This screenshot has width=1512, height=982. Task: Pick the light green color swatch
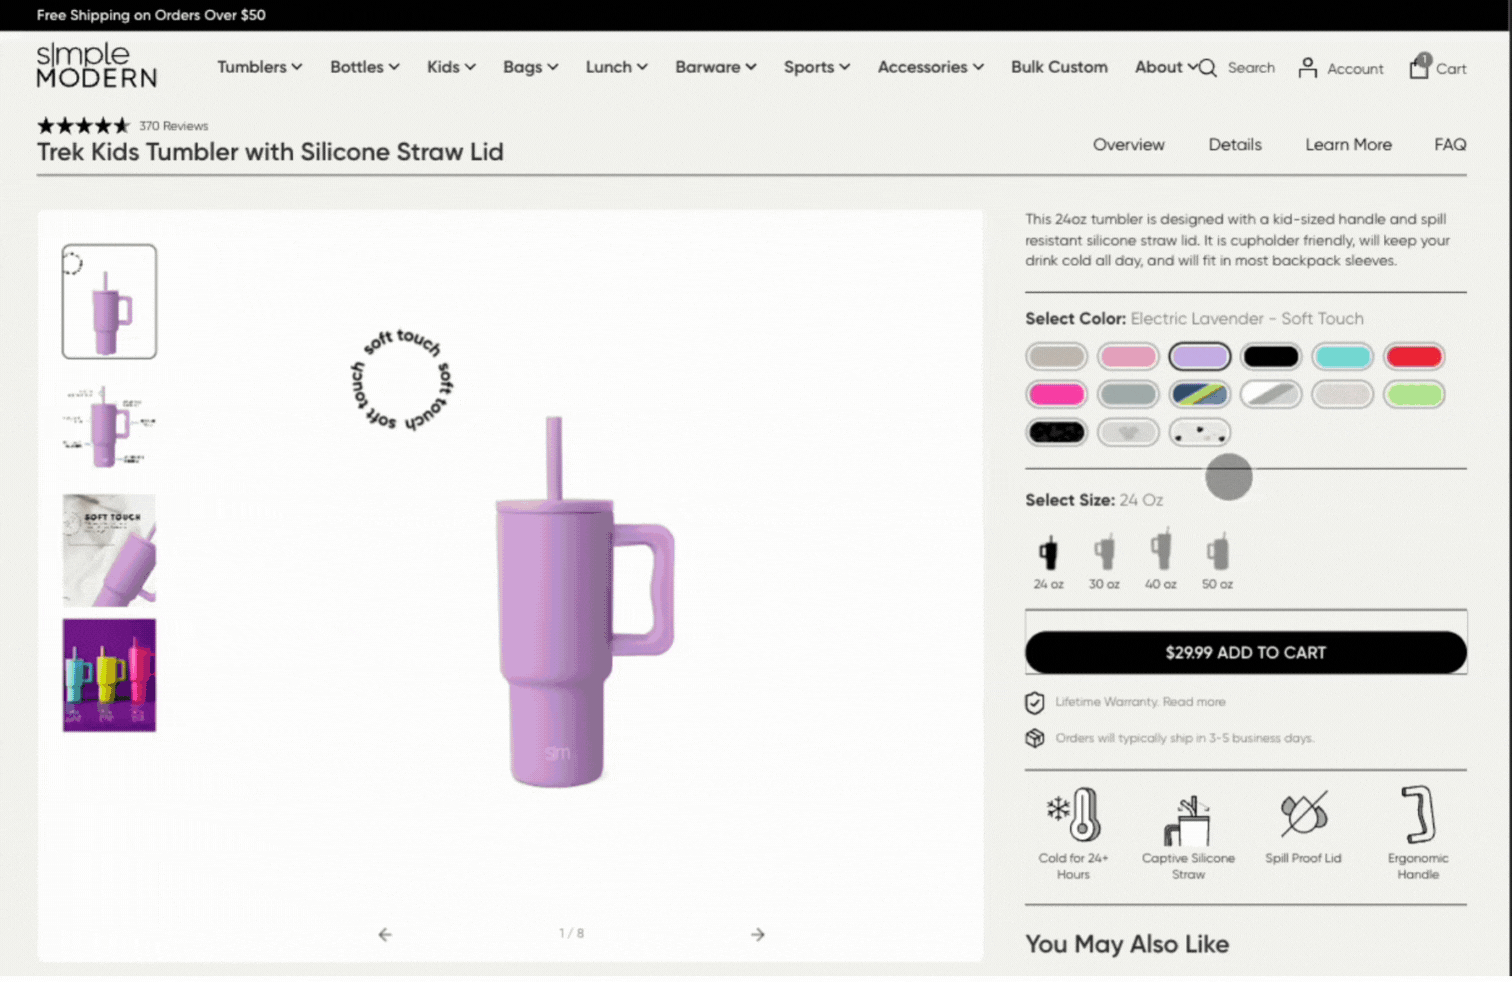coord(1414,394)
